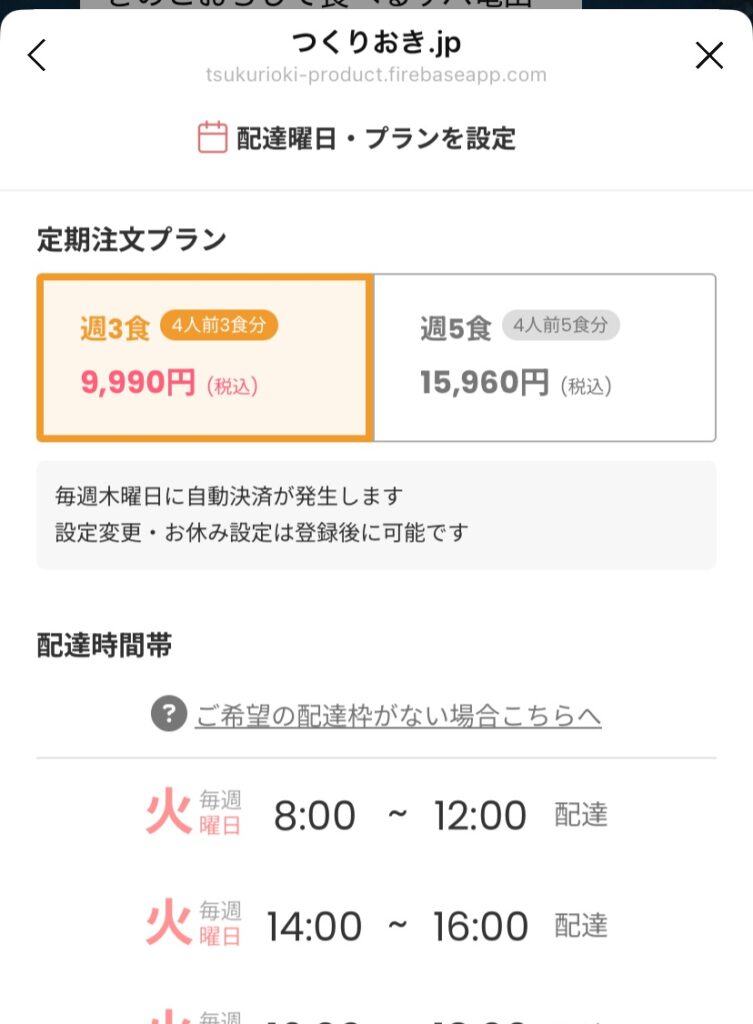Image resolution: width=753 pixels, height=1024 pixels.
Task: Tap the 毎週木曜日に自動決済 notice box
Action: pyautogui.click(x=376, y=514)
